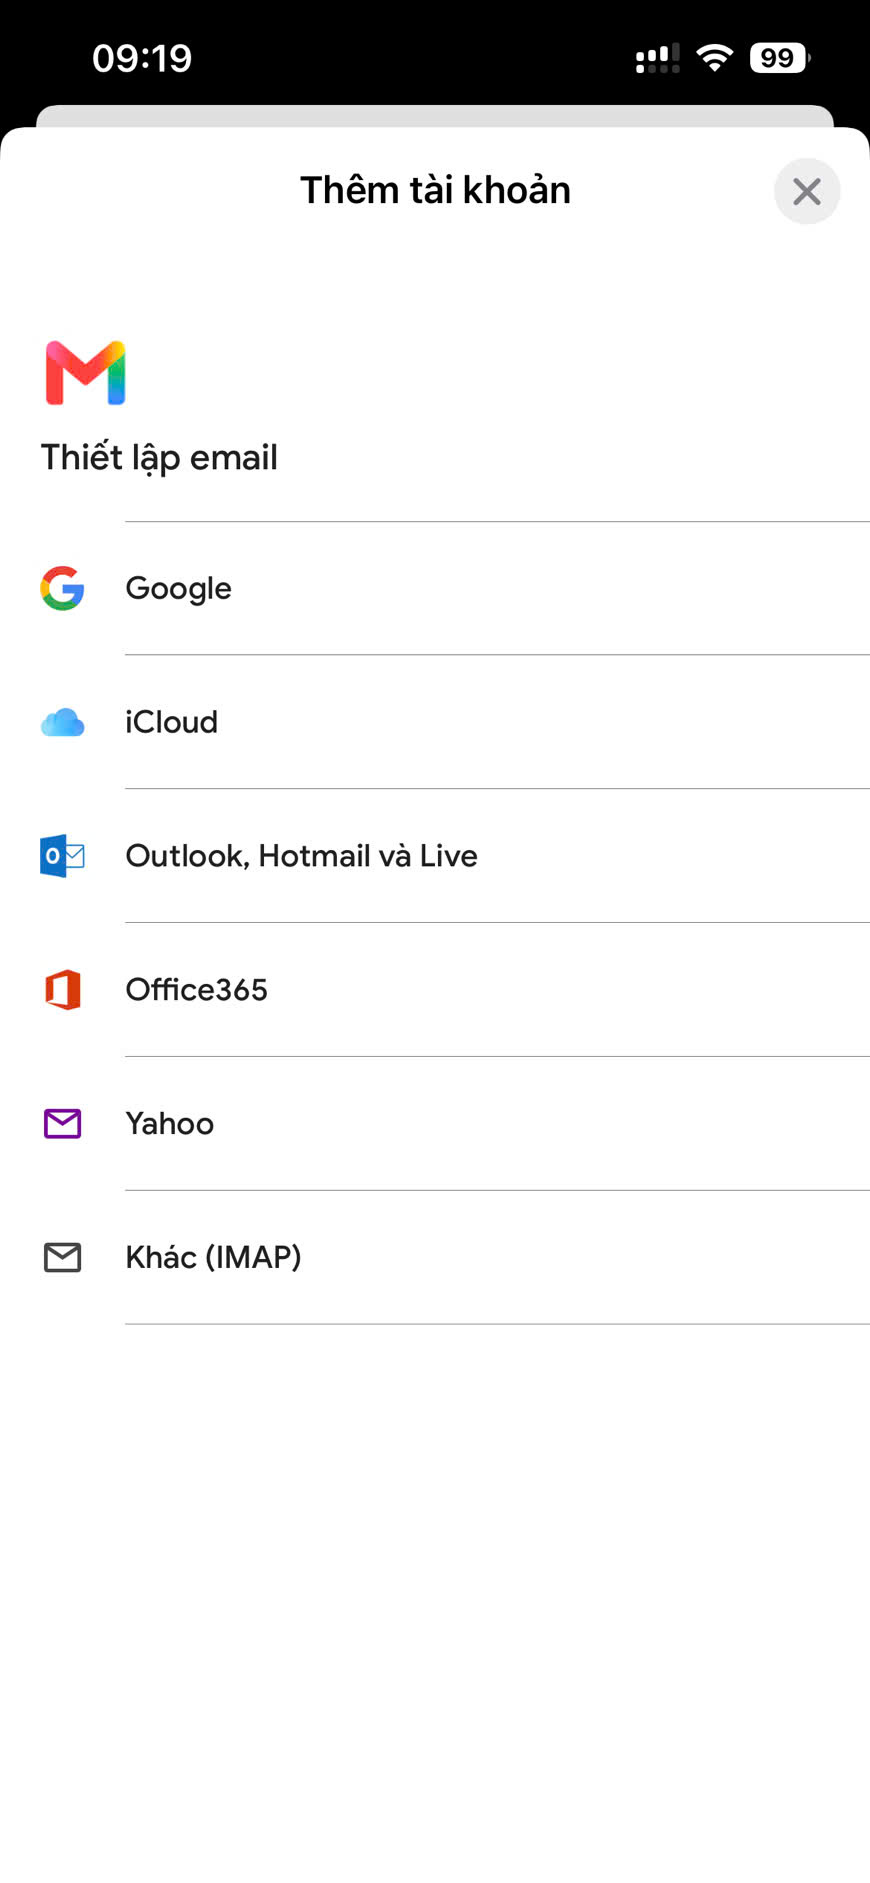This screenshot has height=1883, width=870.
Task: Tap the cellular signal bars icon
Action: coord(657,58)
